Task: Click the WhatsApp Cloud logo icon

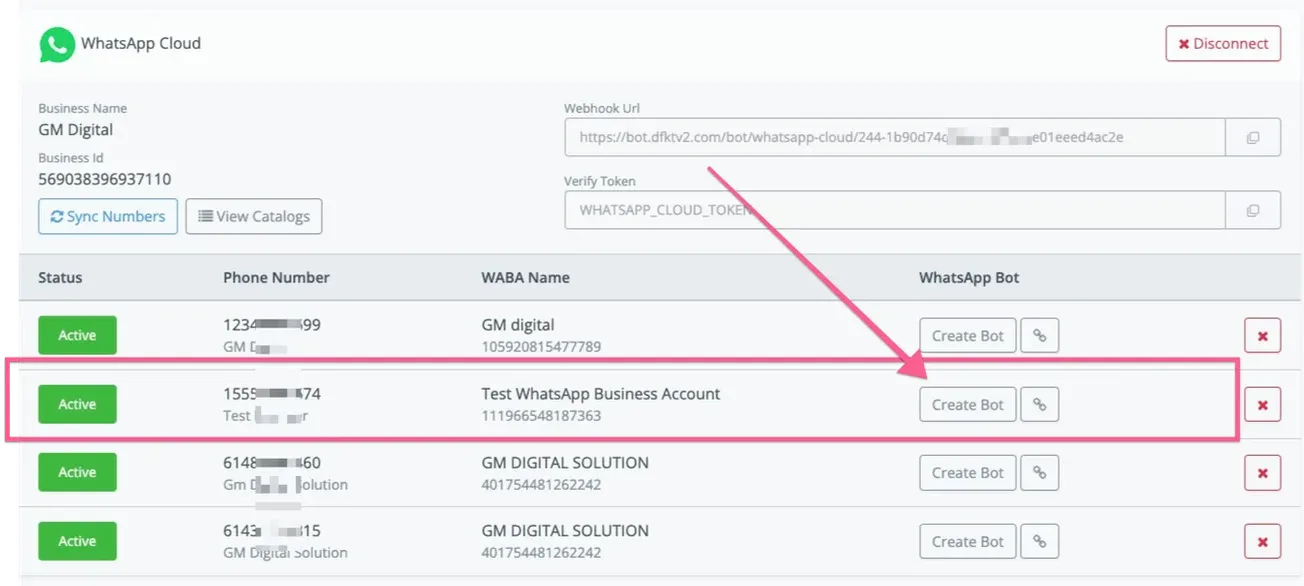Action: [x=57, y=44]
